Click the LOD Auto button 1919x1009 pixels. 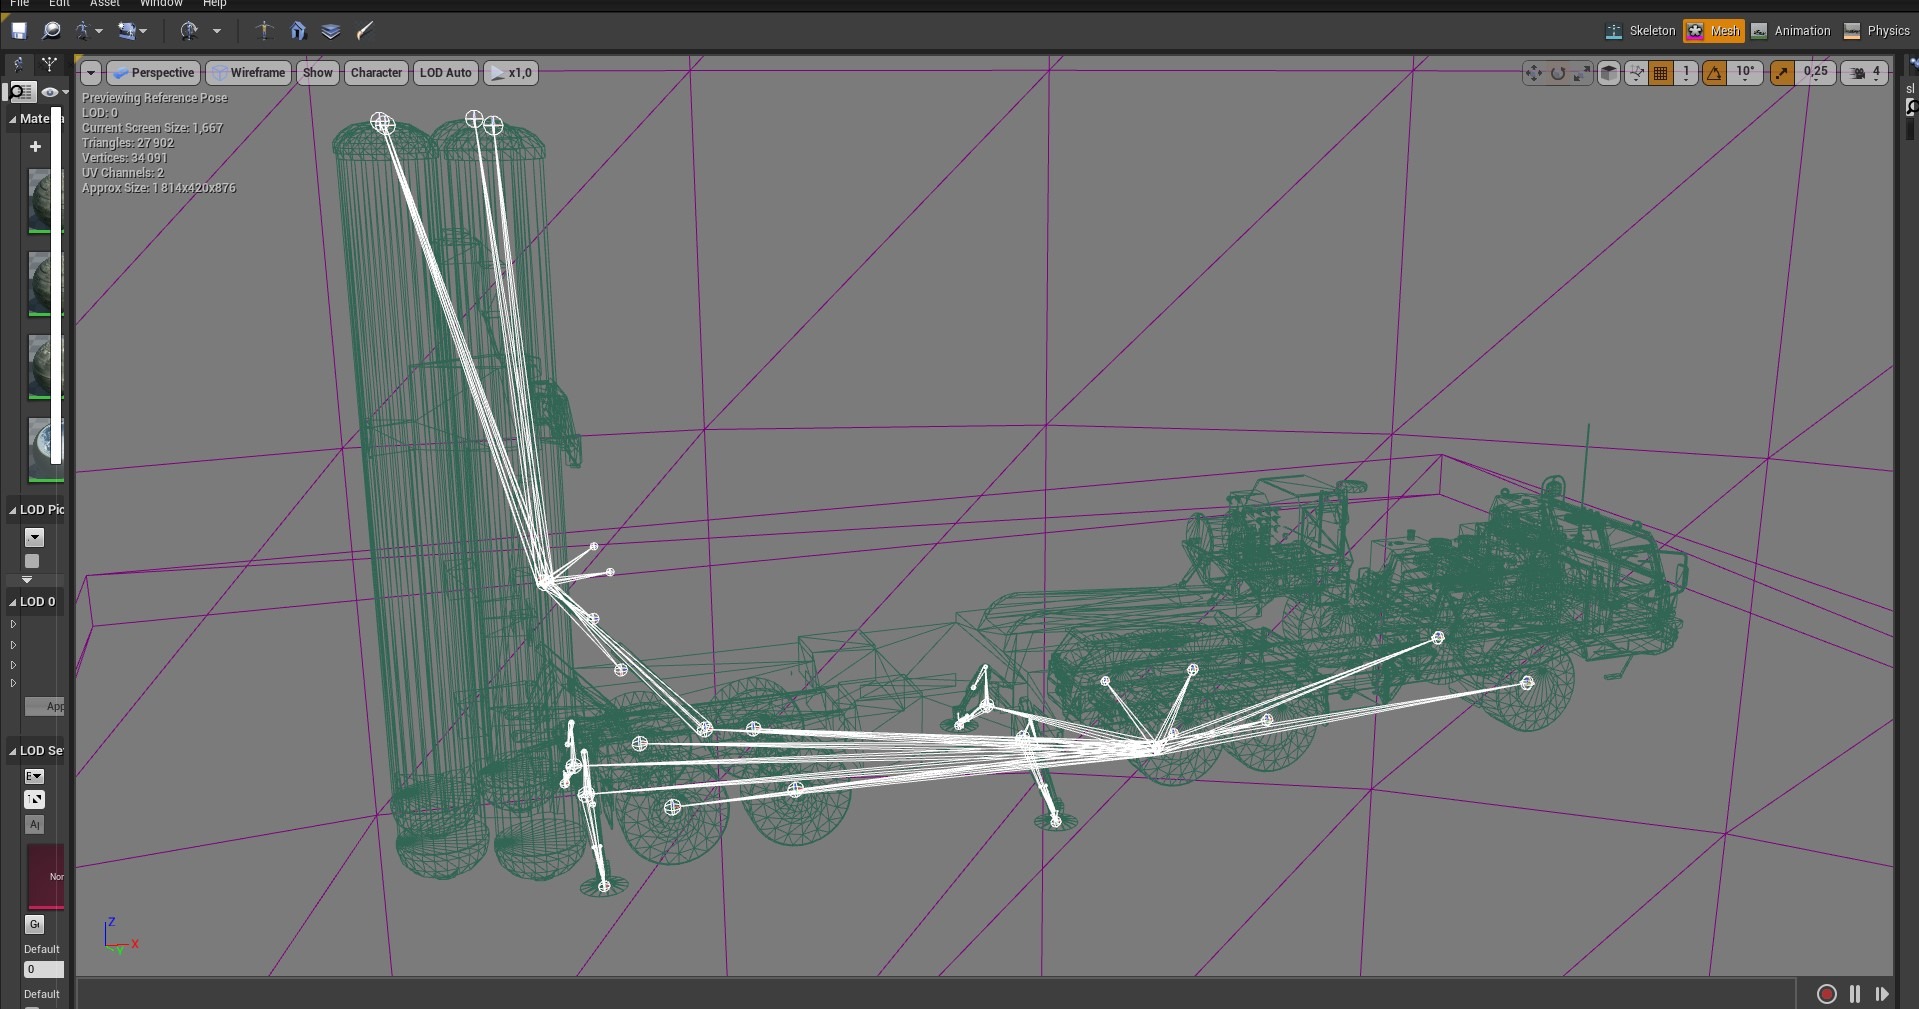(x=445, y=73)
